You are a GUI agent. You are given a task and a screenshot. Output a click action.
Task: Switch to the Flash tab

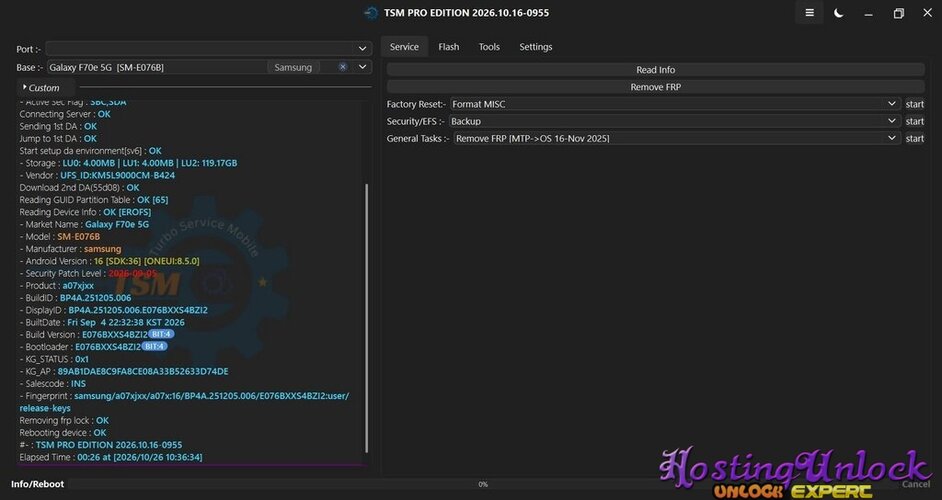(x=449, y=46)
